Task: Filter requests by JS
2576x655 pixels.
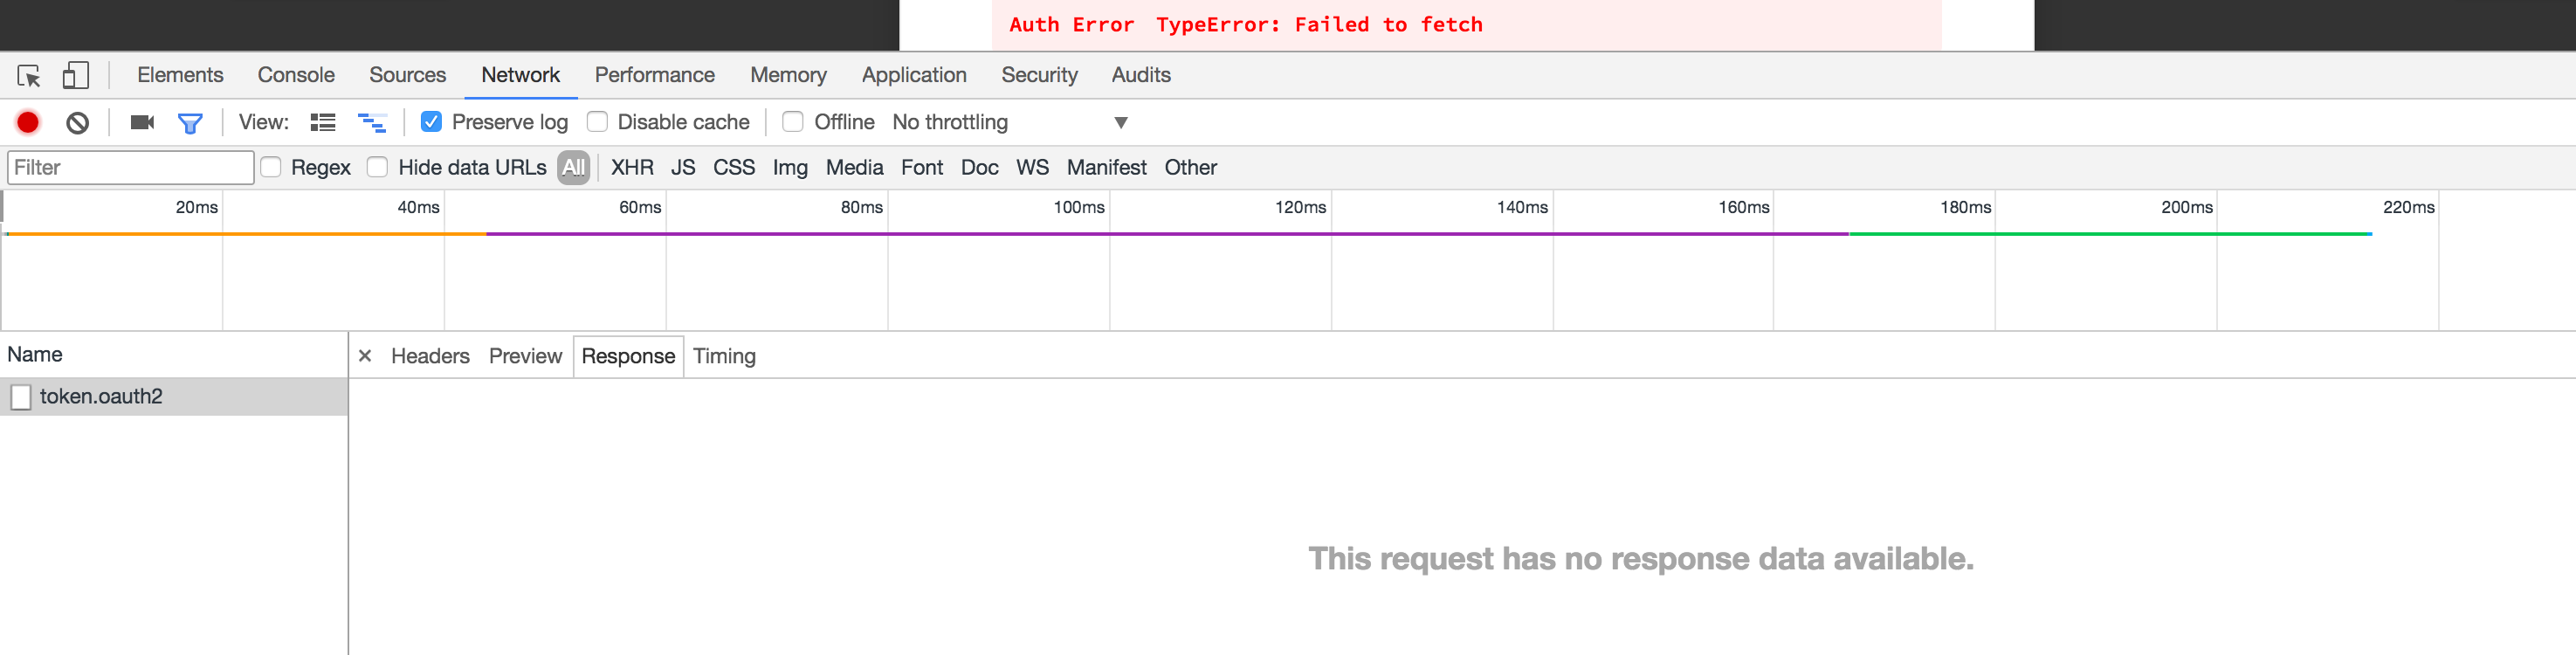Action: (x=683, y=167)
